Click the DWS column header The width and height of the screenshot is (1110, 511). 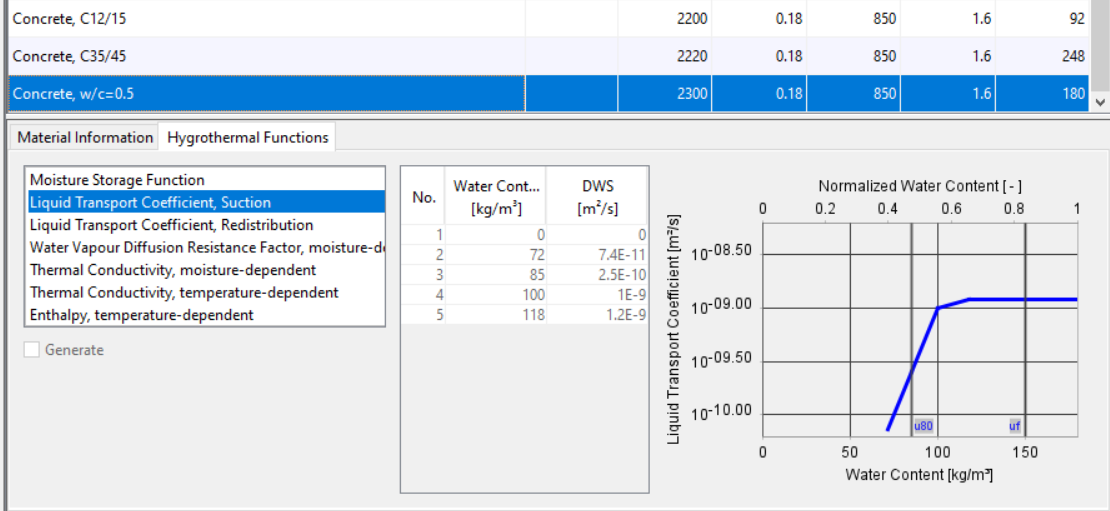pyautogui.click(x=596, y=197)
